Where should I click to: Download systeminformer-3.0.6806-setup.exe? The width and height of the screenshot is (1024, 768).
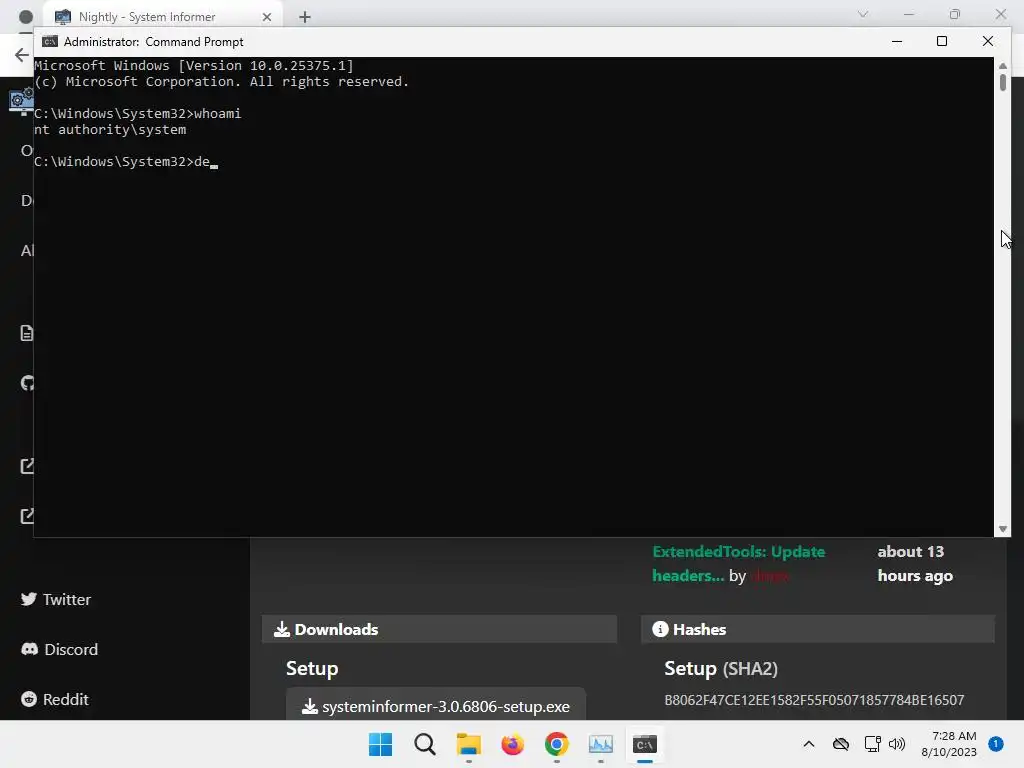click(x=436, y=706)
